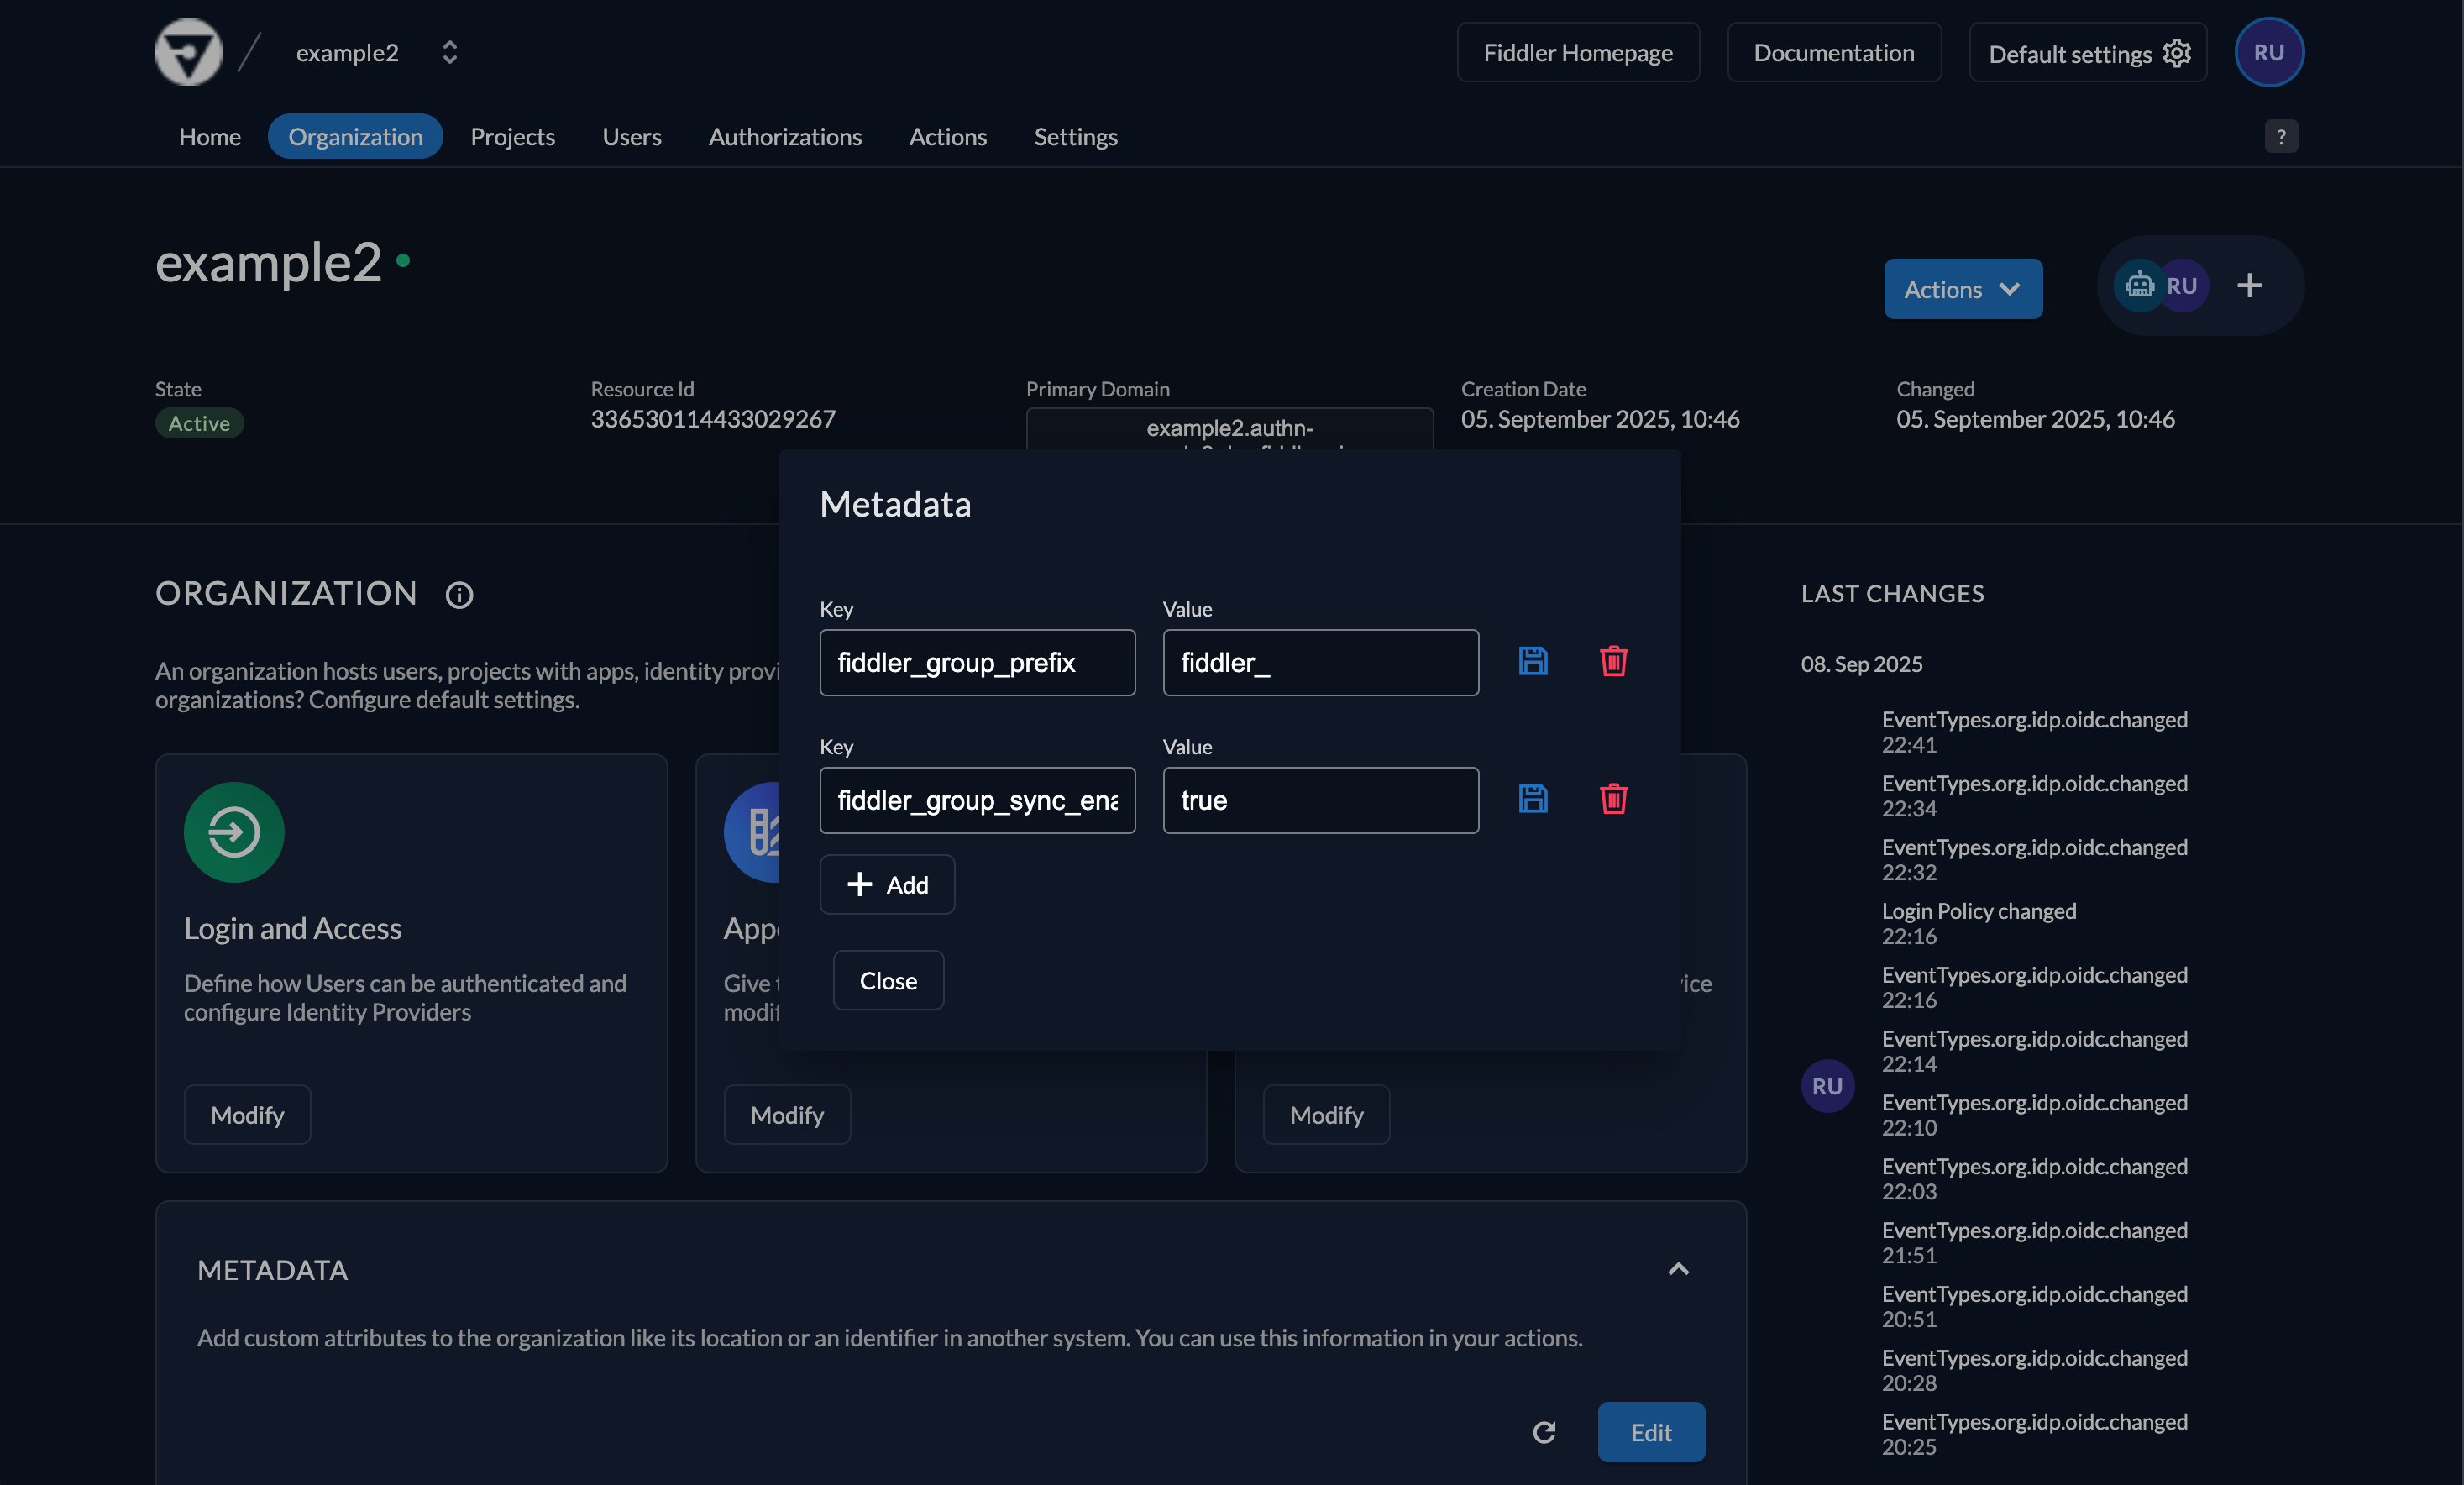The image size is (2464, 1485).
Task: Open the help question mark icon
Action: [2280, 136]
